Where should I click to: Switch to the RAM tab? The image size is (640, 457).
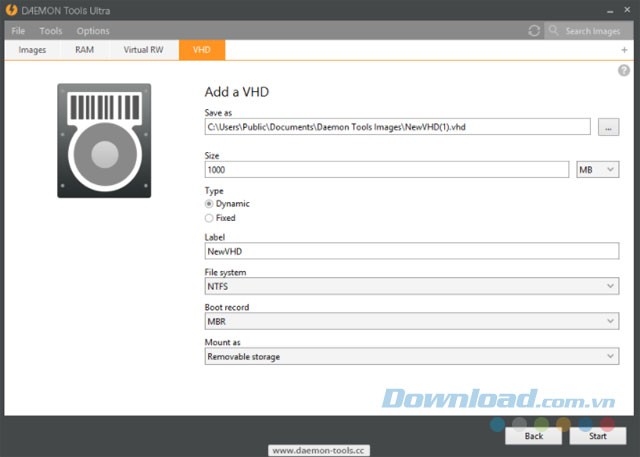click(x=84, y=49)
